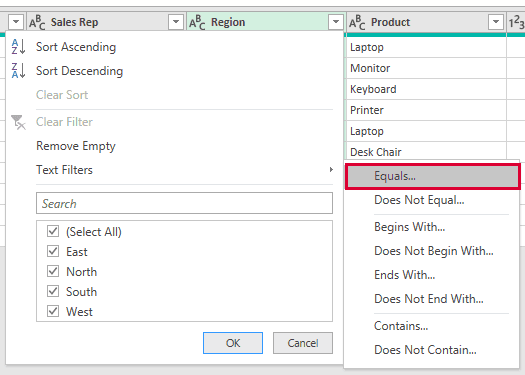Screen dimensions: 525x375
Task: Click the ABC type icon of Product column
Action: [357, 22]
